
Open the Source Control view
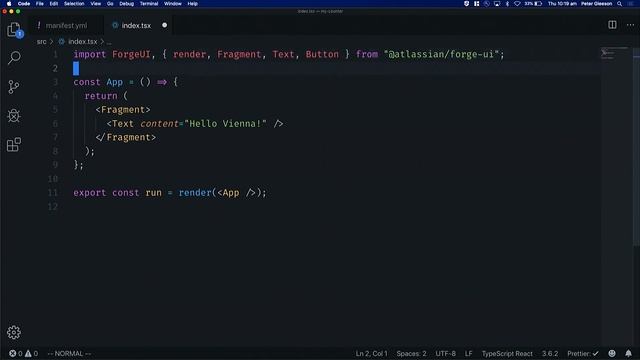(x=14, y=87)
